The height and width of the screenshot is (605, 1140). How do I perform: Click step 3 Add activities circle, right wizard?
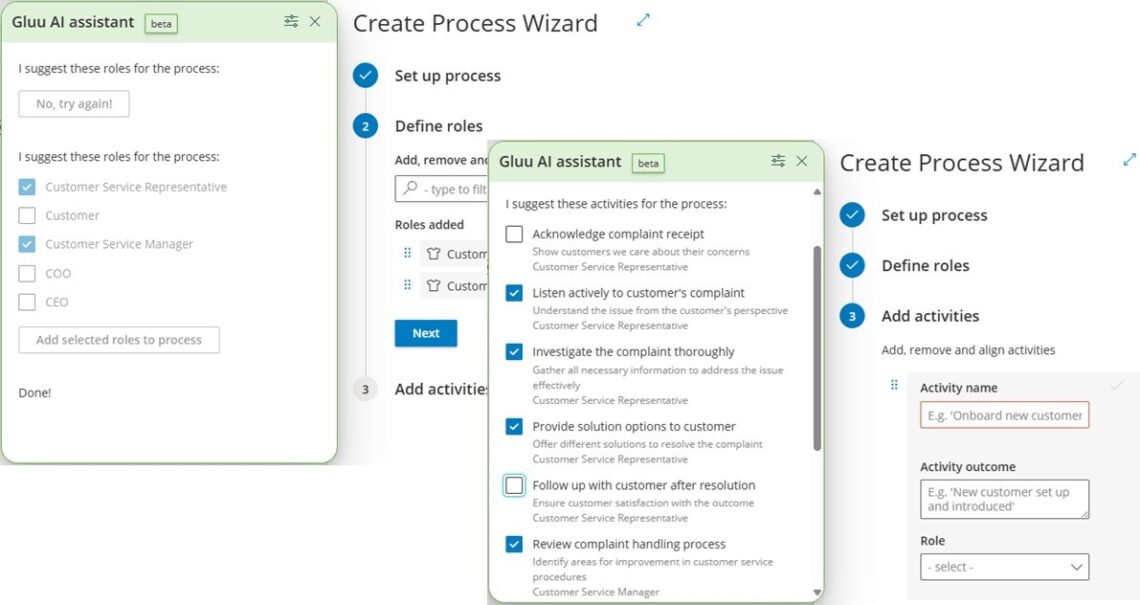pos(852,316)
